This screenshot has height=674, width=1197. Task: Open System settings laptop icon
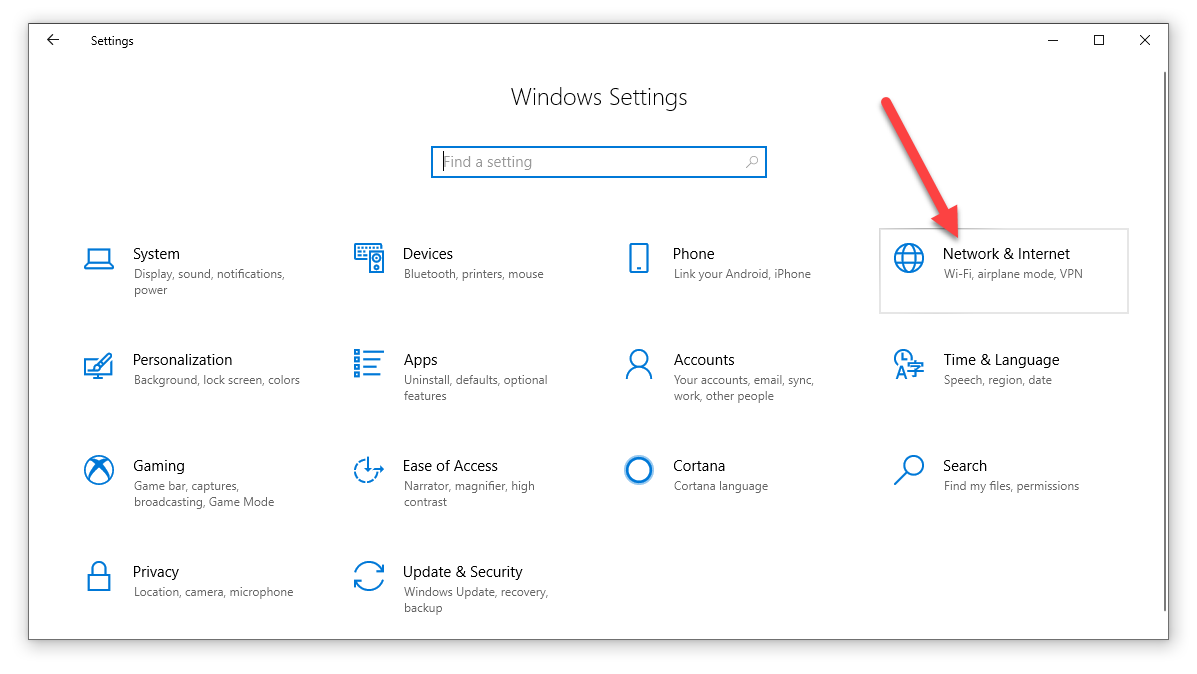(x=98, y=259)
